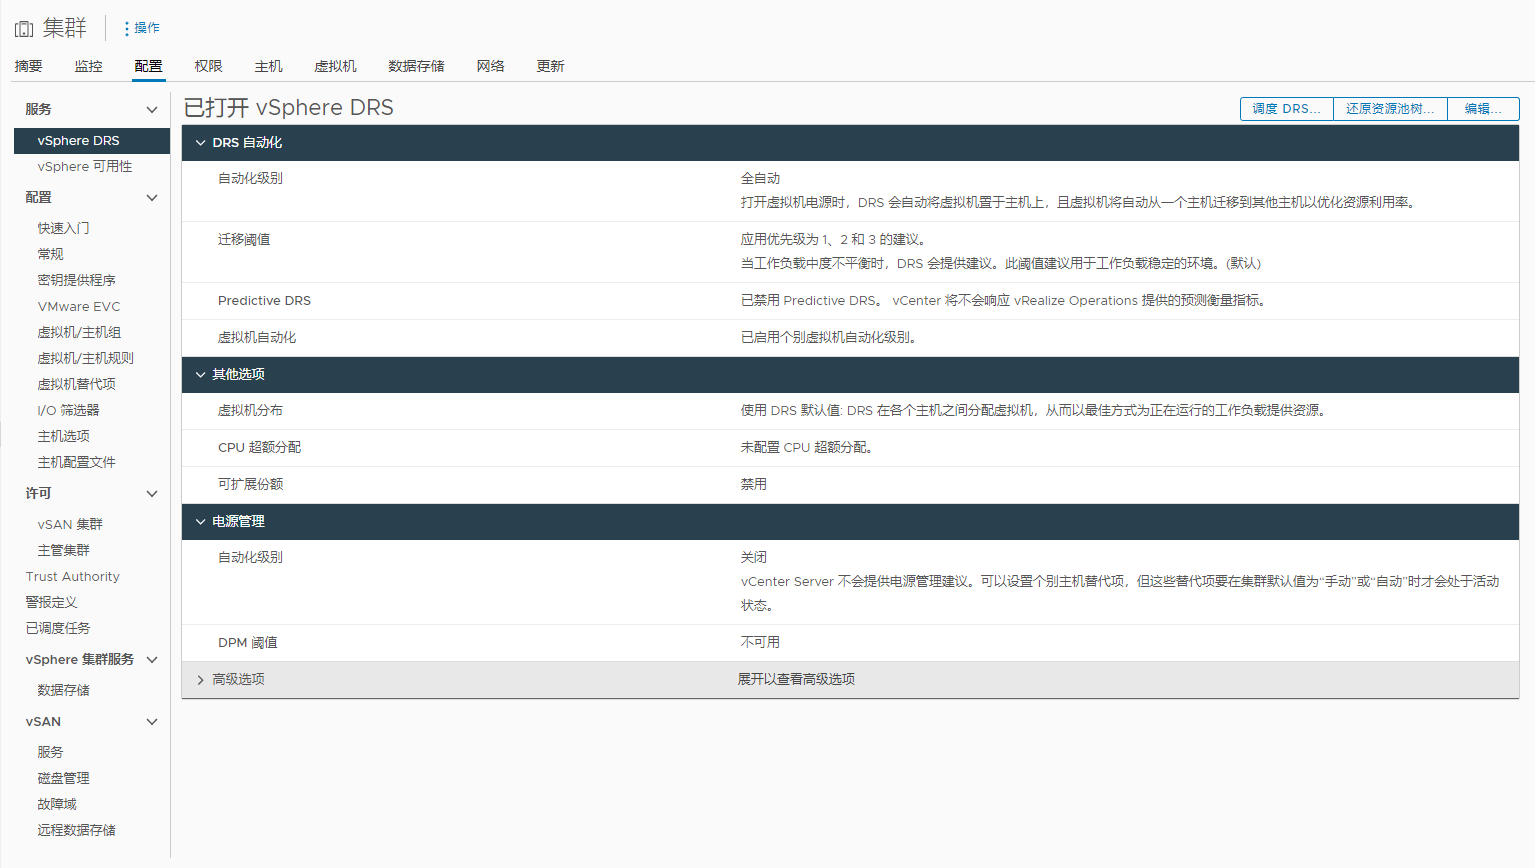
Task: Open the 权限 tab
Action: point(208,66)
